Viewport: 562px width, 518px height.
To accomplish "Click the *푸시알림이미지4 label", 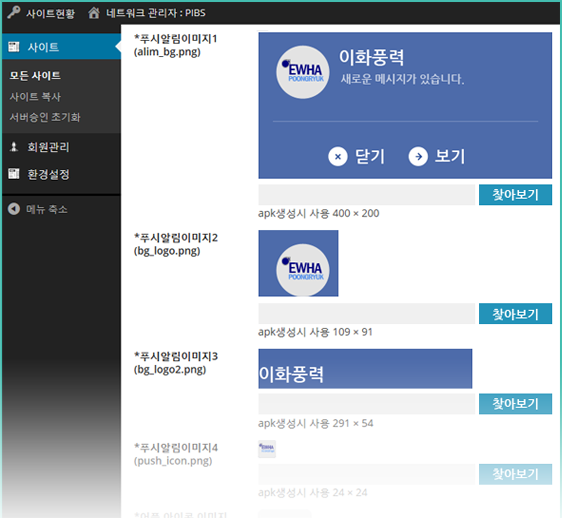I will pyautogui.click(x=176, y=447).
